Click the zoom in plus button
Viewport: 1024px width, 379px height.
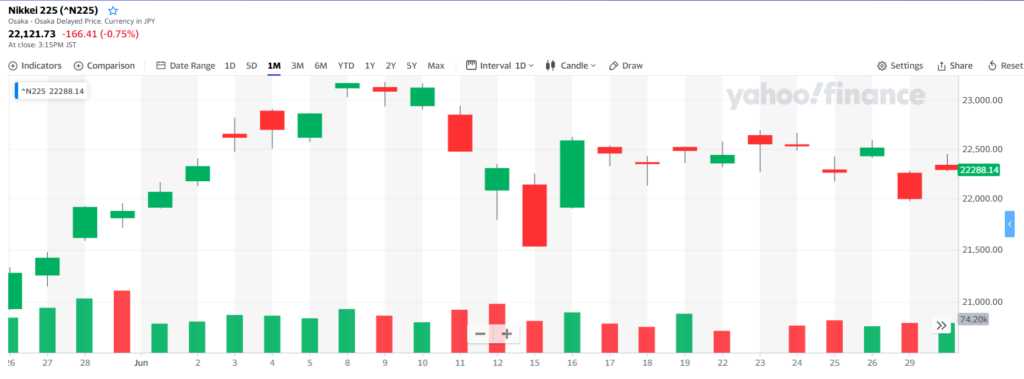click(x=507, y=334)
